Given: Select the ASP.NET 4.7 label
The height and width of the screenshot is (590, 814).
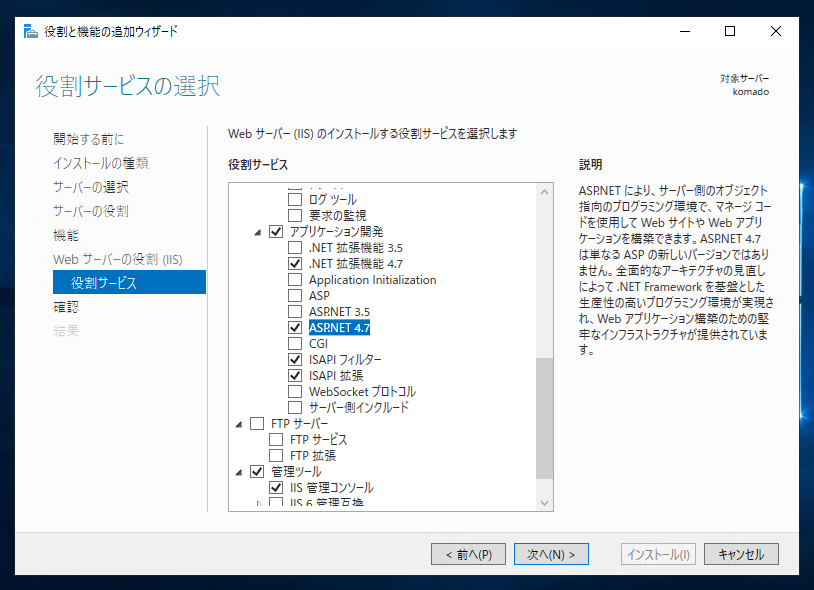Looking at the screenshot, I should coord(340,327).
